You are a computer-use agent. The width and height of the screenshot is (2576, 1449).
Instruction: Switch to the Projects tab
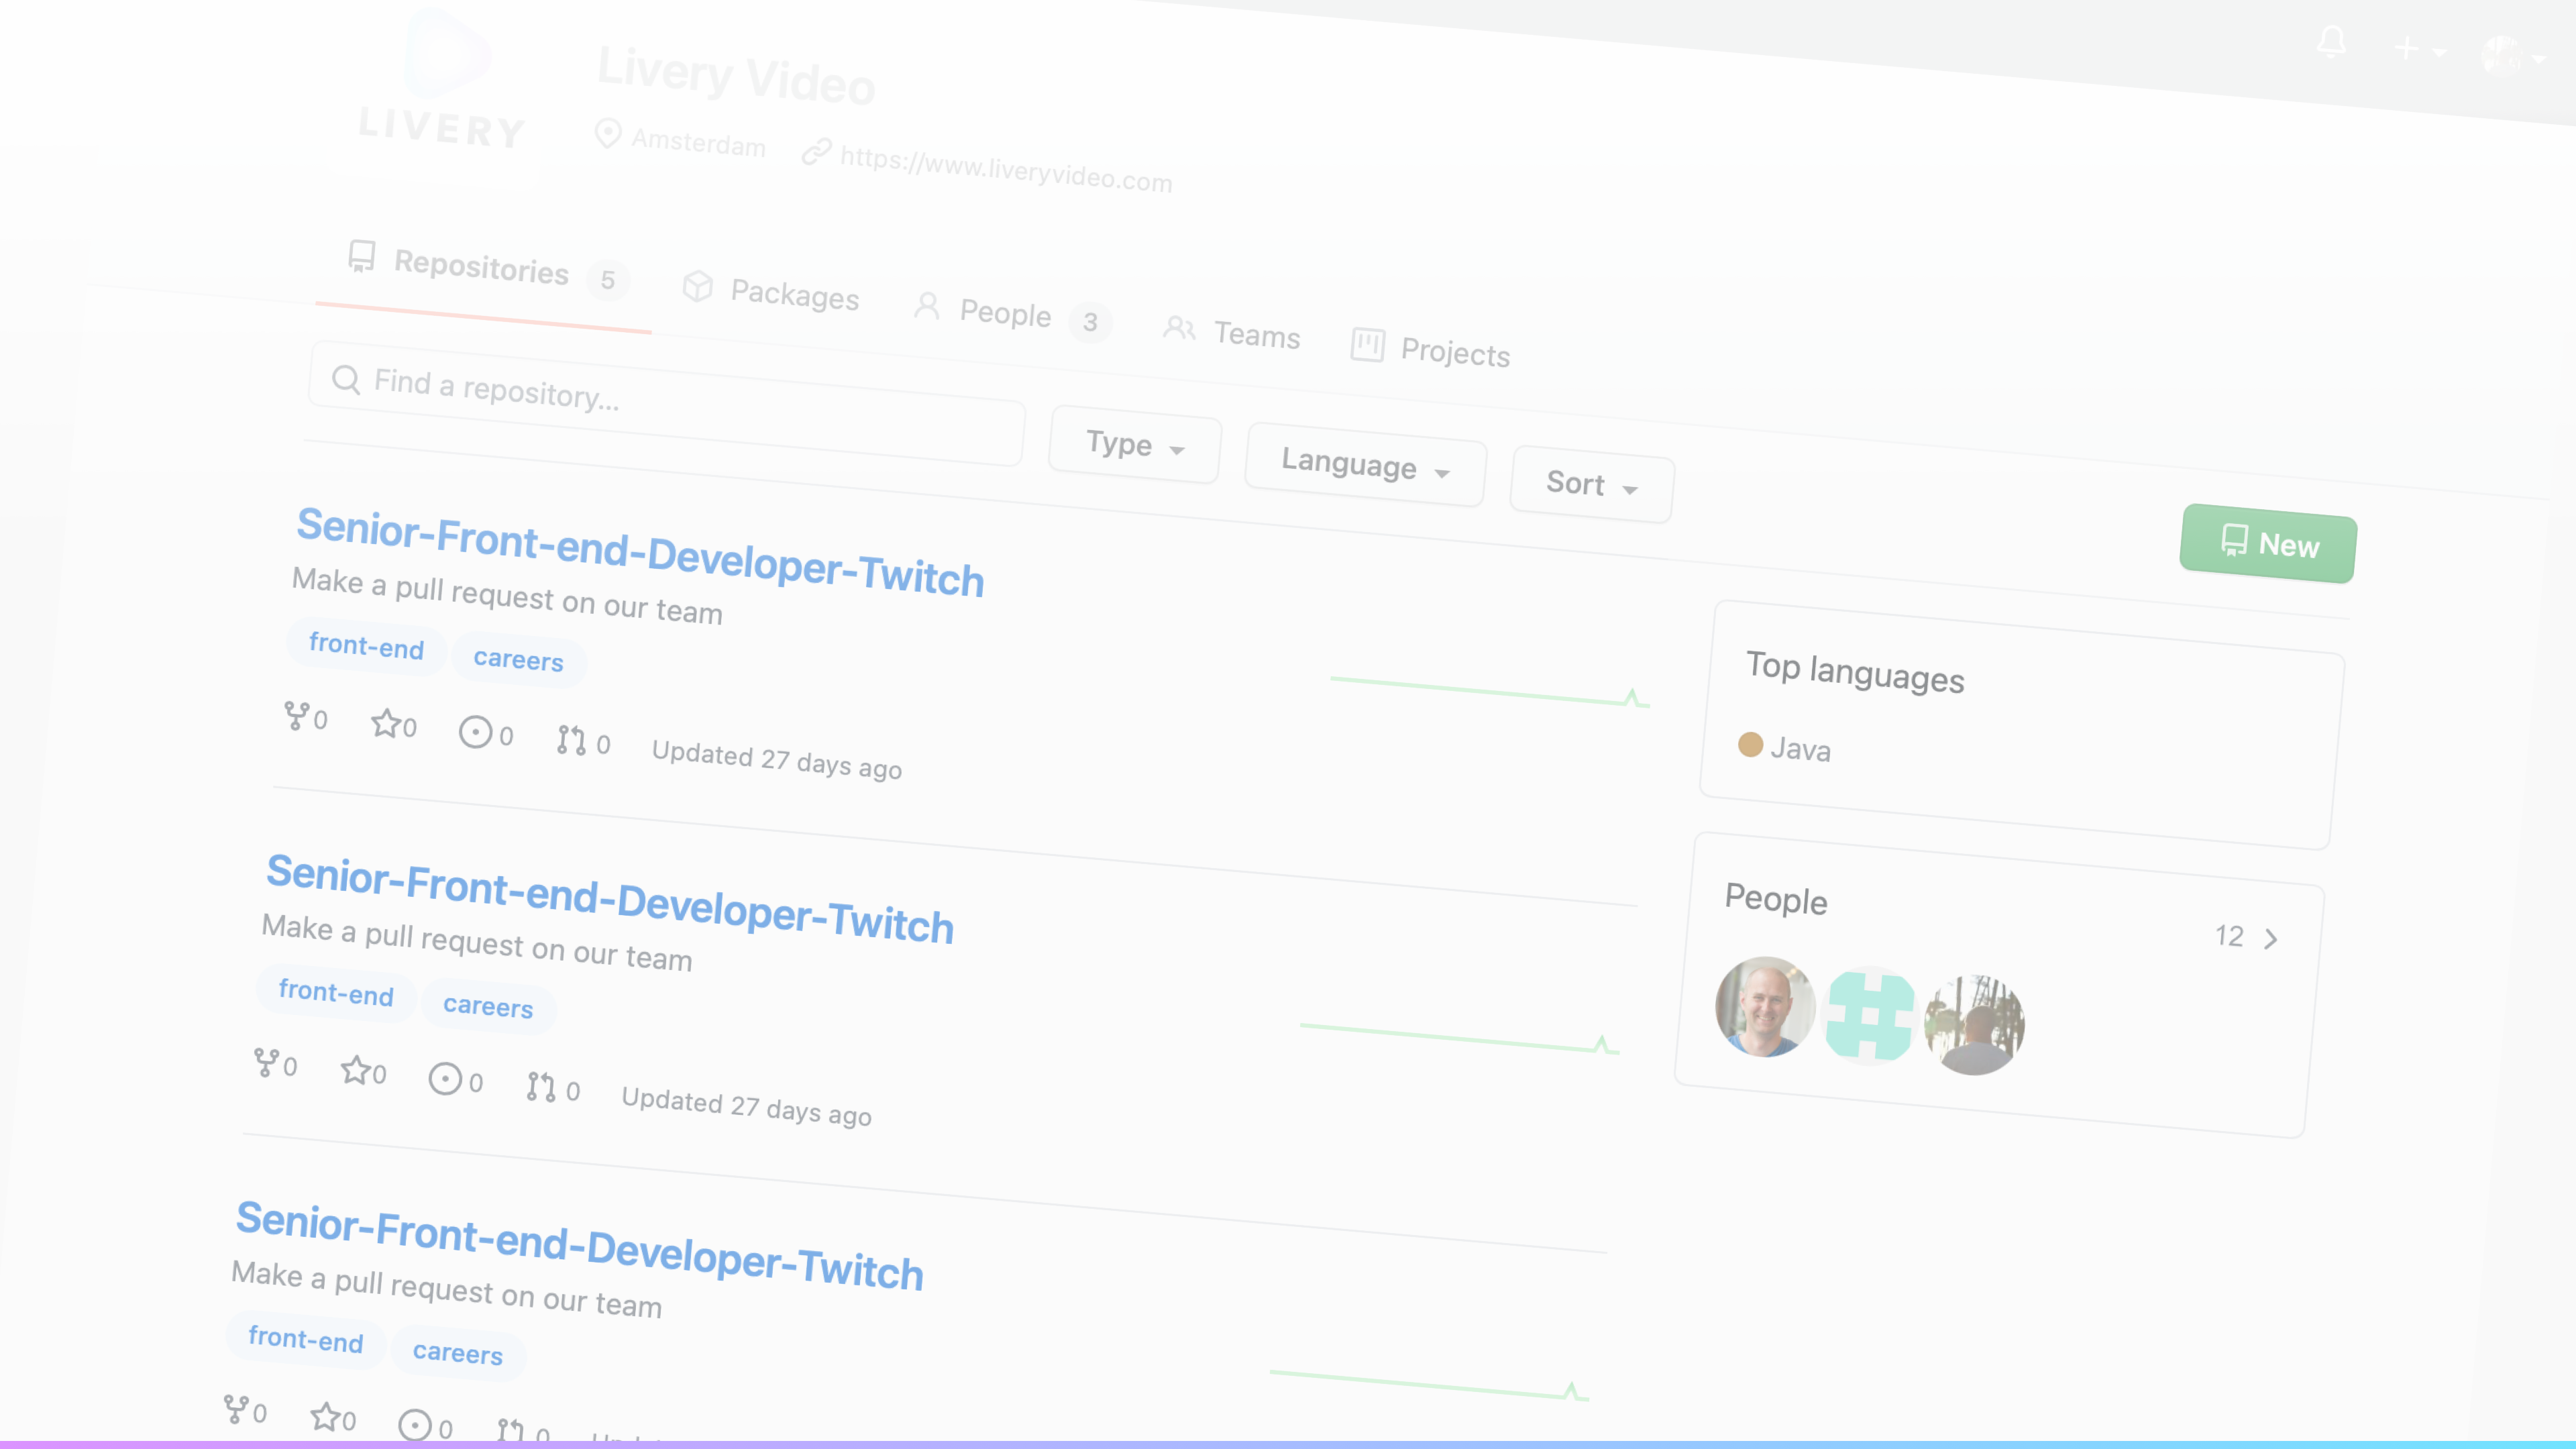[1430, 350]
